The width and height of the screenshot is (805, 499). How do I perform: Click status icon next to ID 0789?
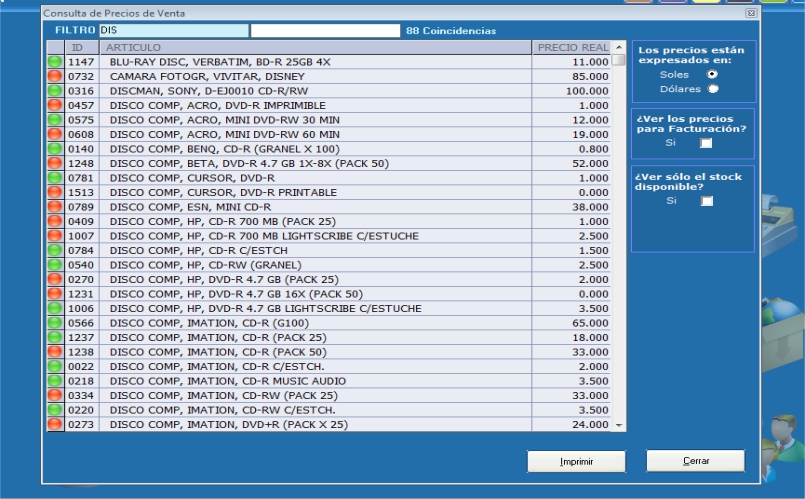pos(54,206)
